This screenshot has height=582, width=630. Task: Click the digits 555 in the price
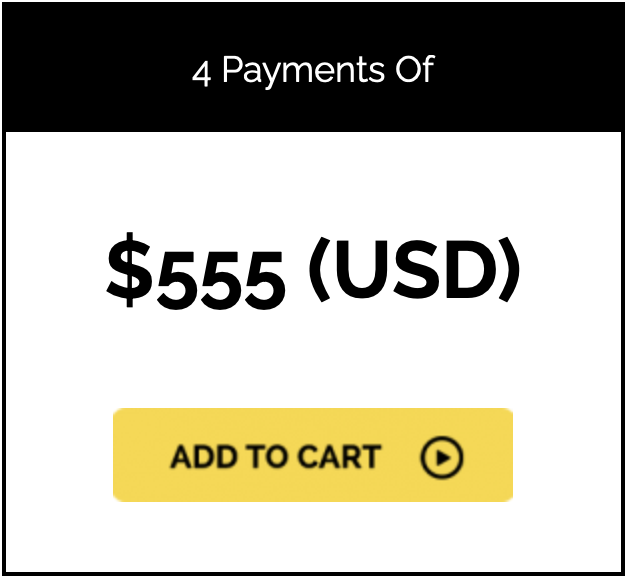tap(218, 275)
